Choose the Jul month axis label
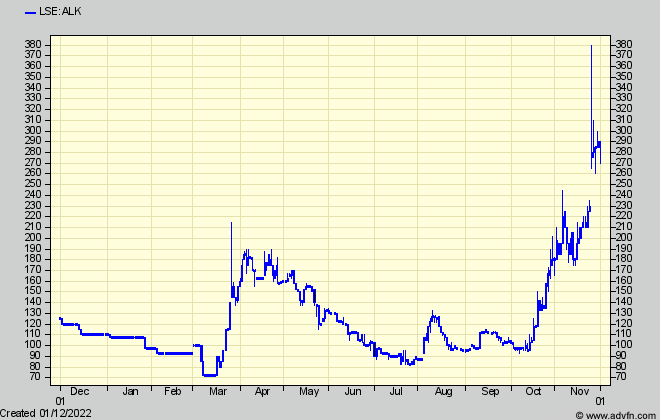The image size is (660, 420). [x=398, y=392]
